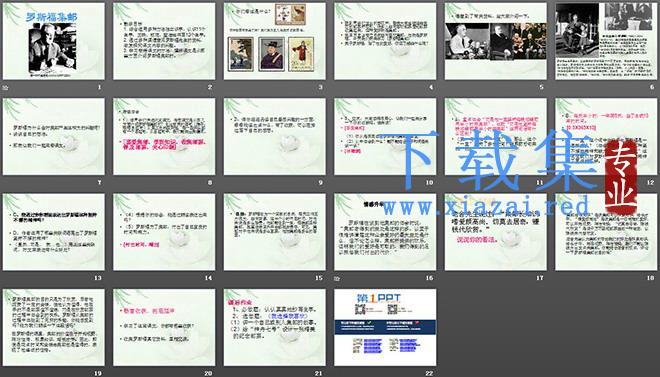
Task: Click the transition star icon under slide 16
Action: [x=336, y=278]
